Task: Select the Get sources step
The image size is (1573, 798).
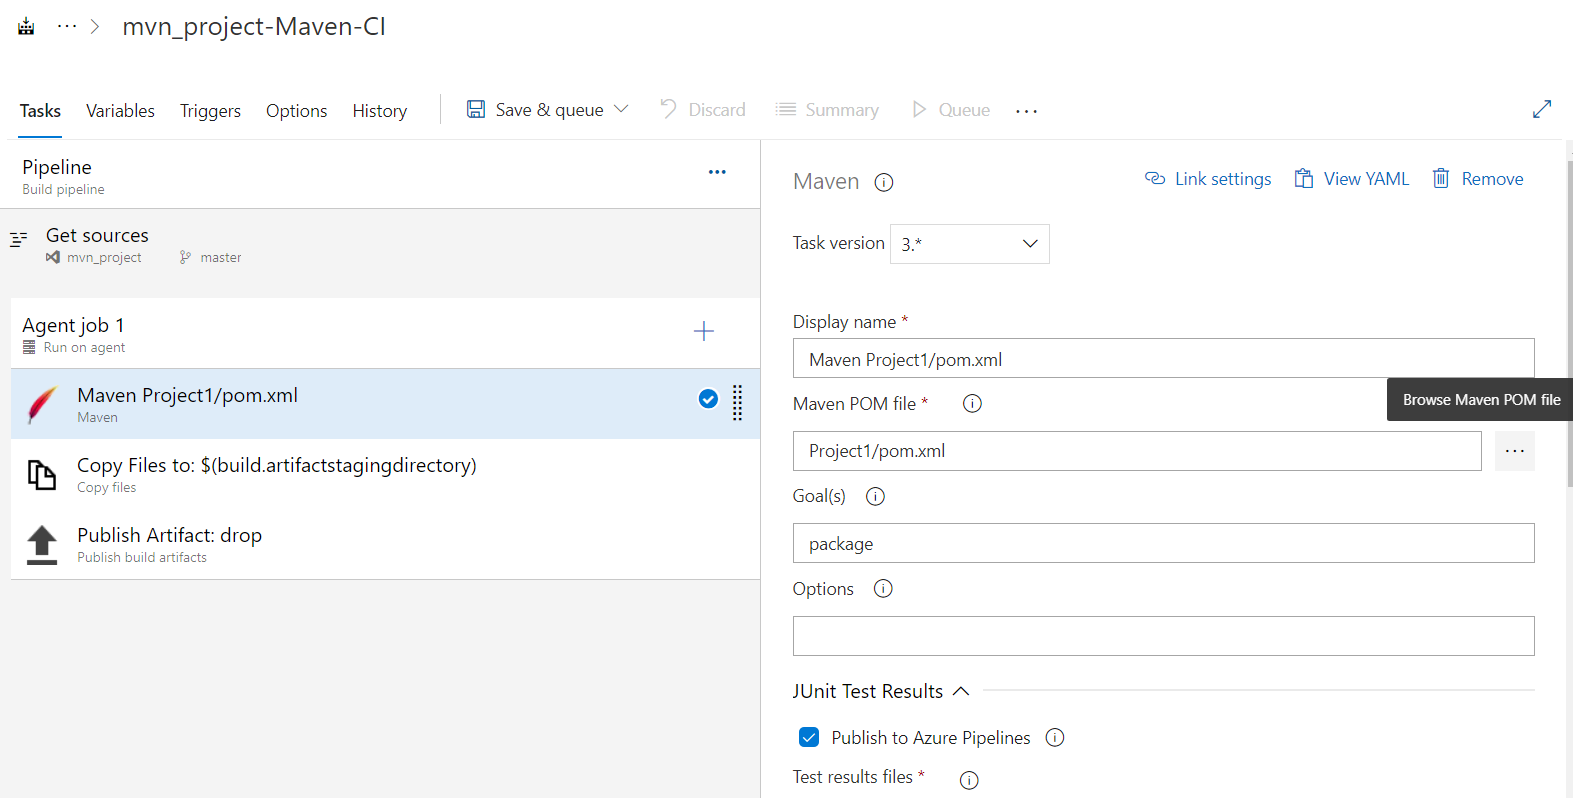Action: (x=380, y=245)
